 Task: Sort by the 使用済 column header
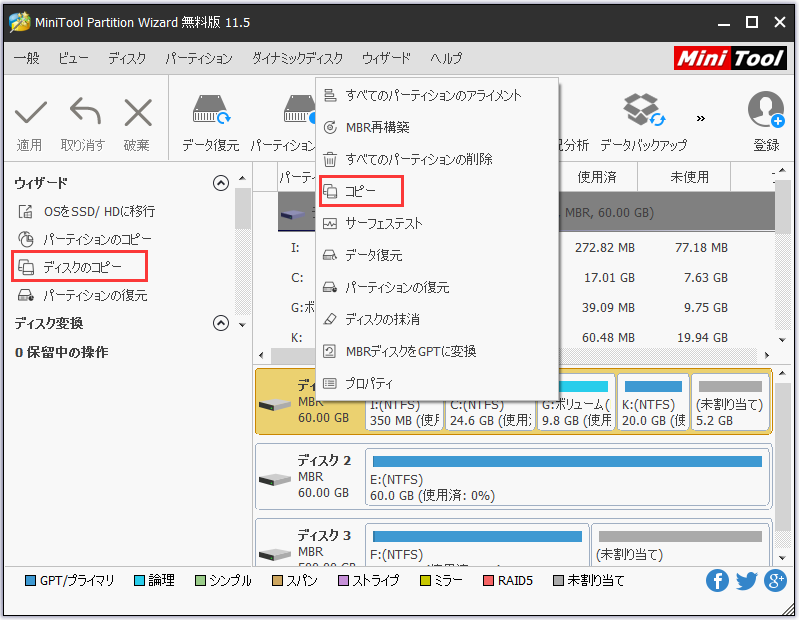click(x=597, y=177)
